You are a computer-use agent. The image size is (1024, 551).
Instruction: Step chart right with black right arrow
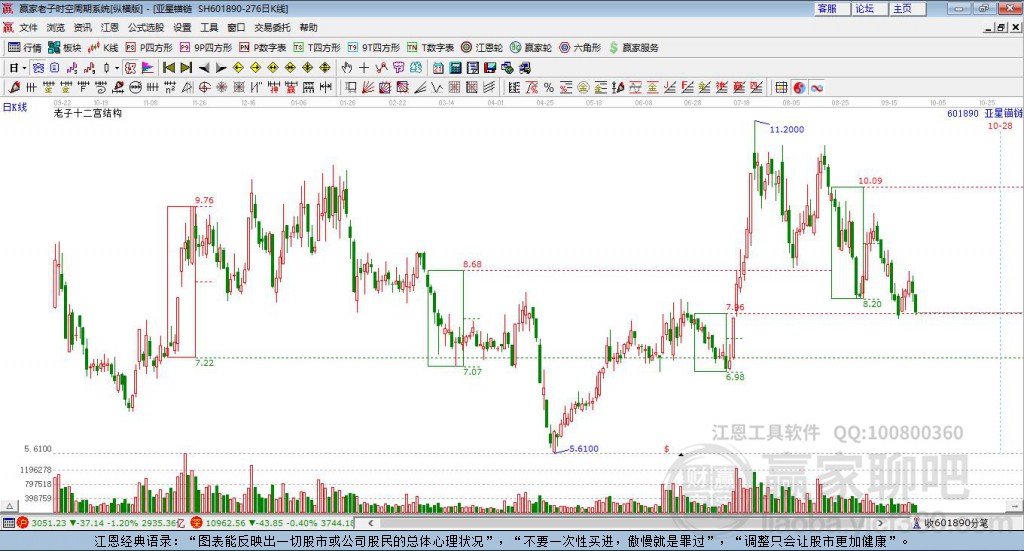pyautogui.click(x=221, y=68)
